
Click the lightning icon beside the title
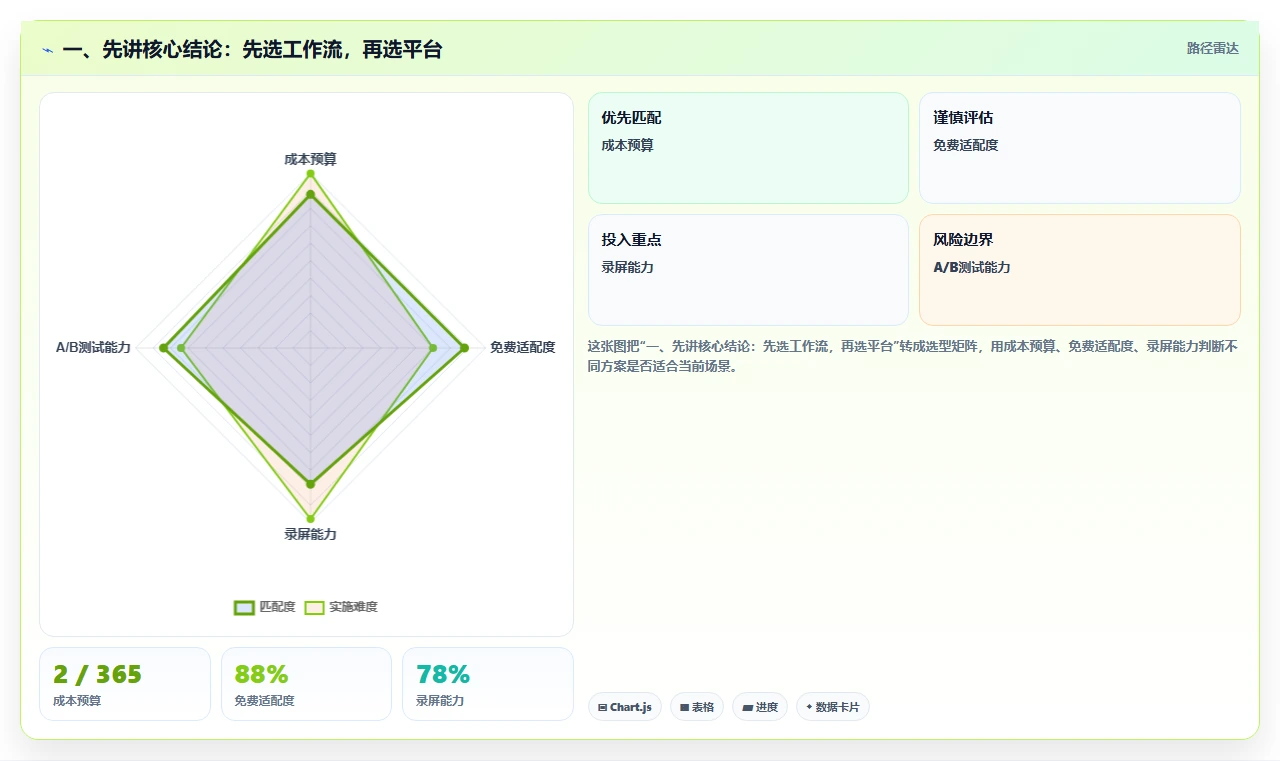point(48,50)
